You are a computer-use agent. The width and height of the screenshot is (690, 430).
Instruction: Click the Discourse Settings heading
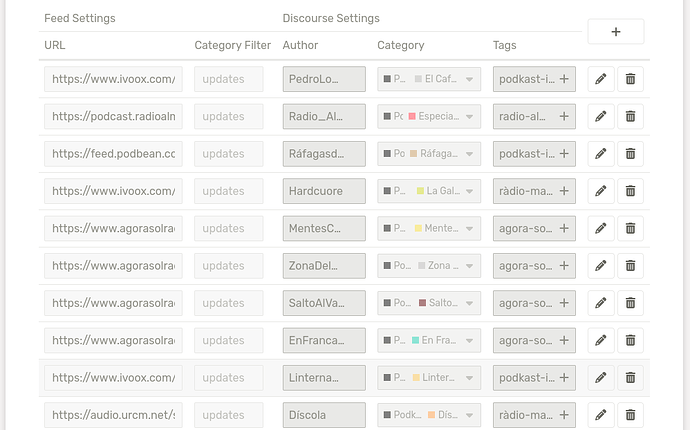pos(331,18)
